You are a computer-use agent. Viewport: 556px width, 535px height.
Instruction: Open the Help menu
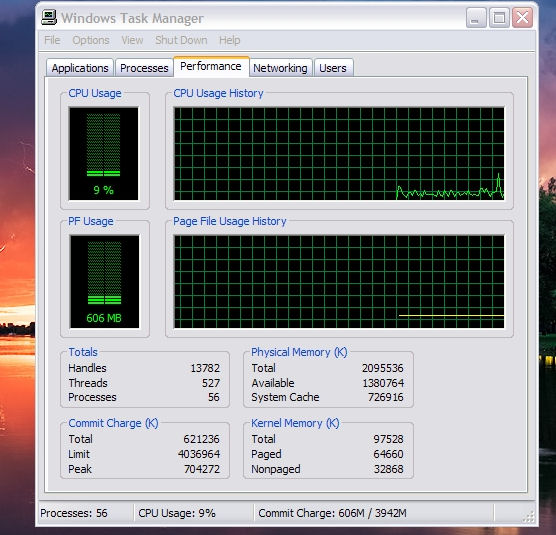(229, 40)
